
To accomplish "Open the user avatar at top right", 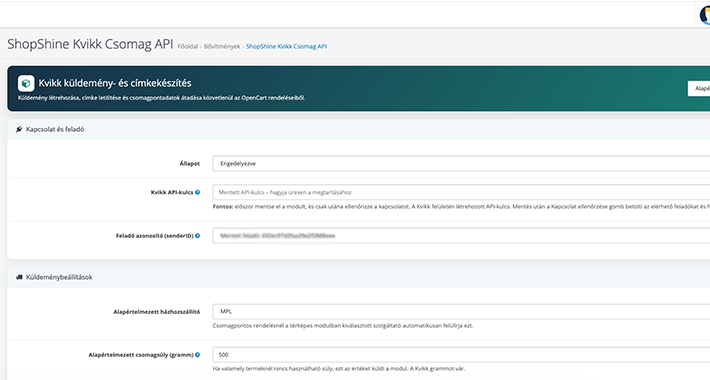I will (705, 15).
